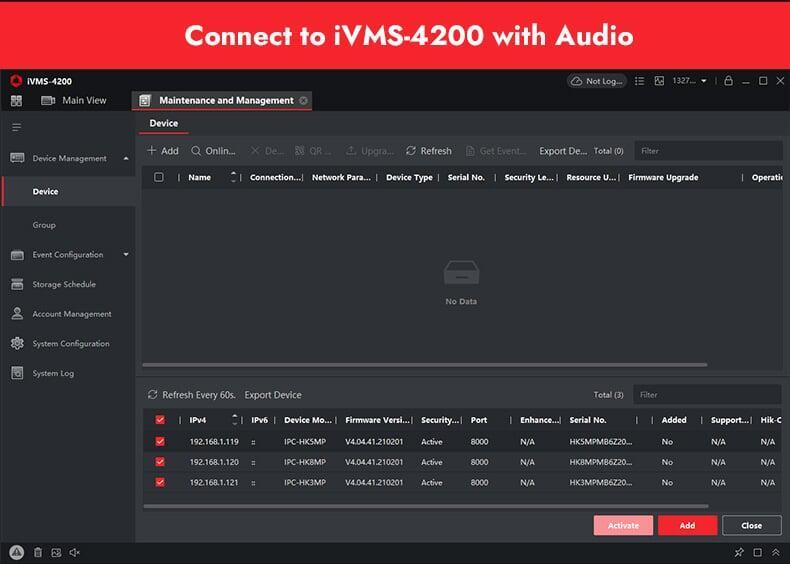Click the Activate button
The width and height of the screenshot is (790, 564).
[623, 525]
